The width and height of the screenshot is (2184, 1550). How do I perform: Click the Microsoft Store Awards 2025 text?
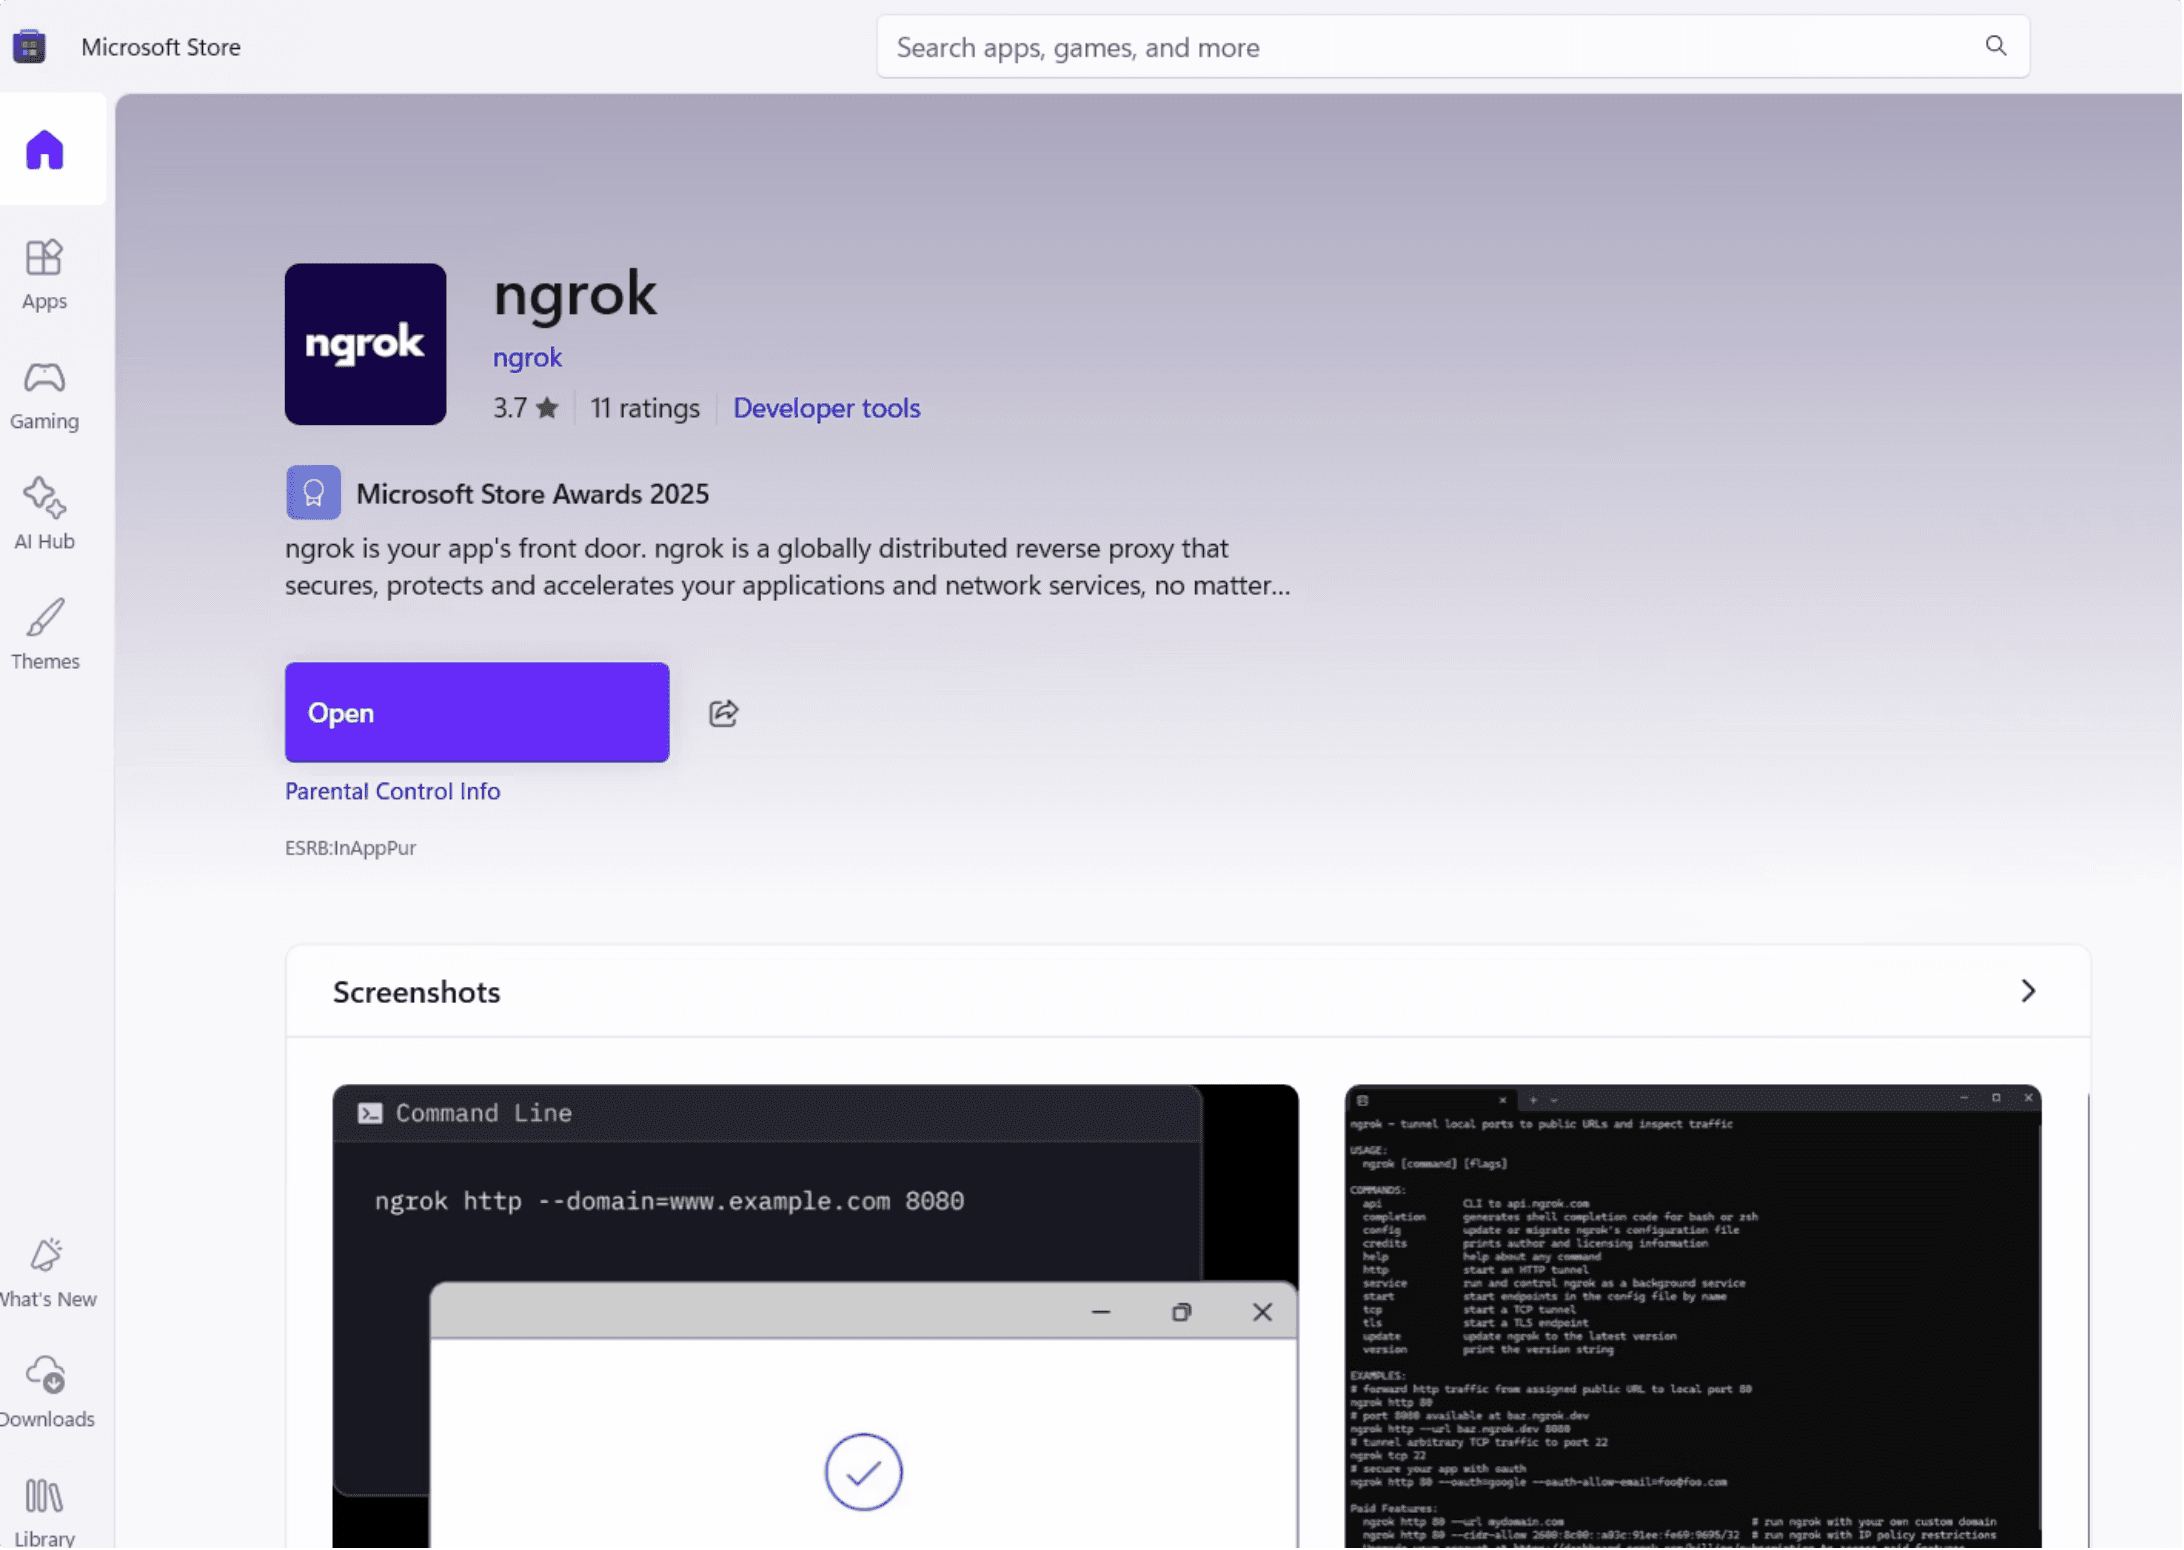(533, 494)
